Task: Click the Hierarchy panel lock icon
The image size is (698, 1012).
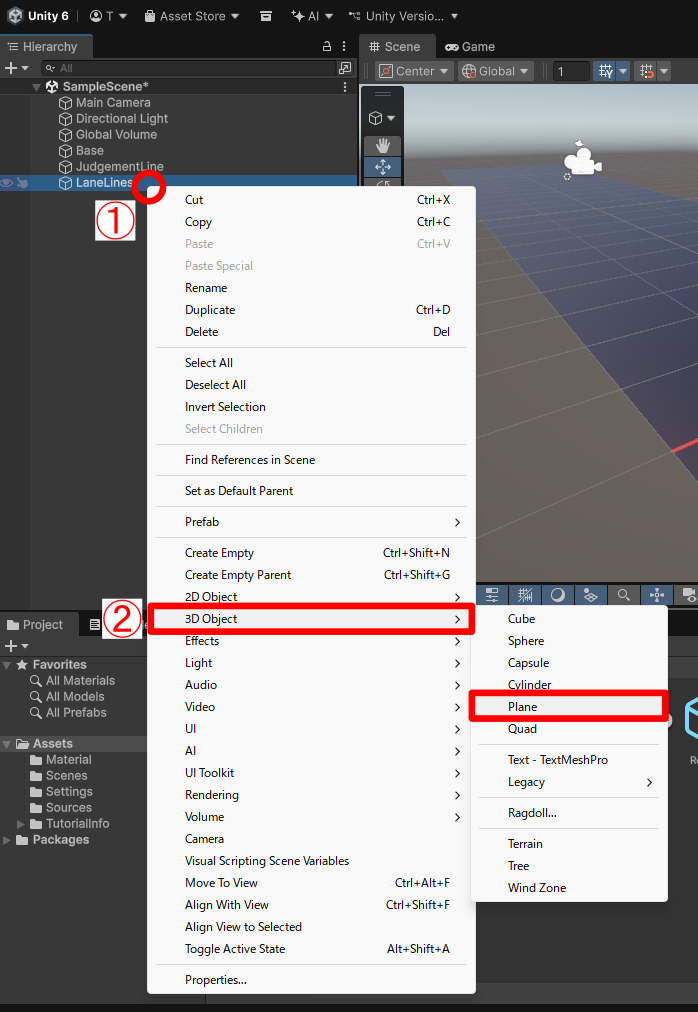Action: pos(326,47)
